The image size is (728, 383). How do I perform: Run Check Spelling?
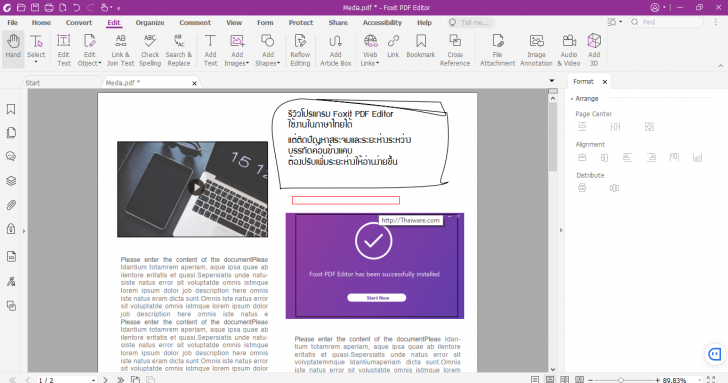[150, 50]
